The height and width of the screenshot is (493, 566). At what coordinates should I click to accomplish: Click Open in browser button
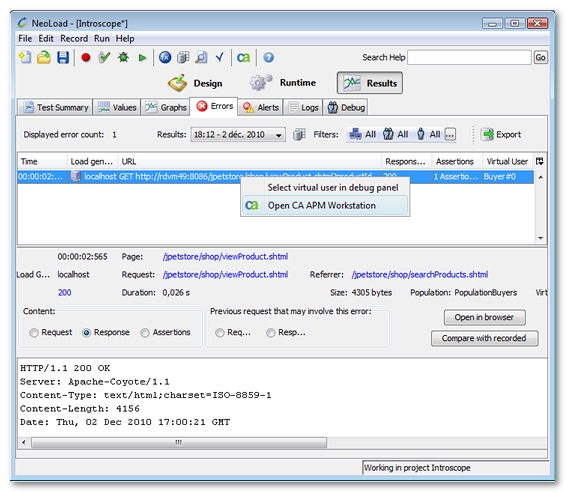(484, 317)
